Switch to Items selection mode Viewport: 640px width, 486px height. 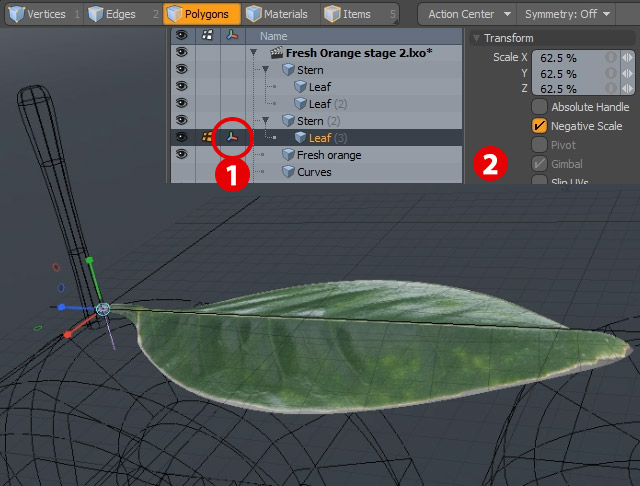pos(359,14)
